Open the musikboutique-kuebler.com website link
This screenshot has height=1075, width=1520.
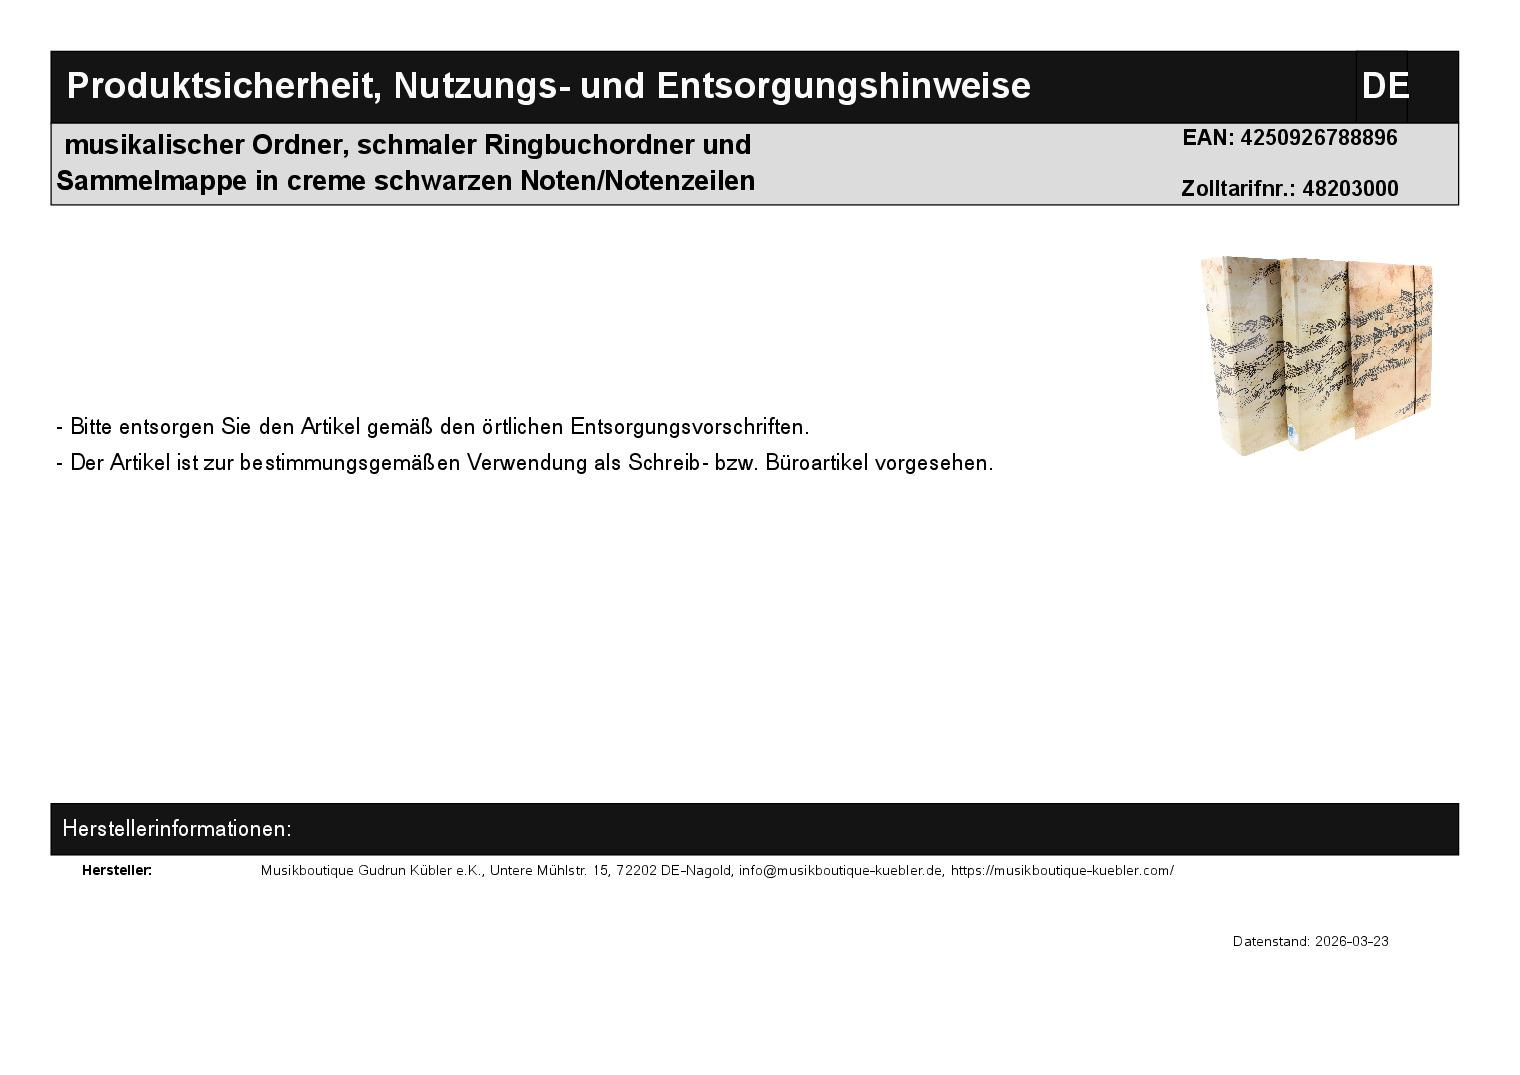click(1062, 870)
